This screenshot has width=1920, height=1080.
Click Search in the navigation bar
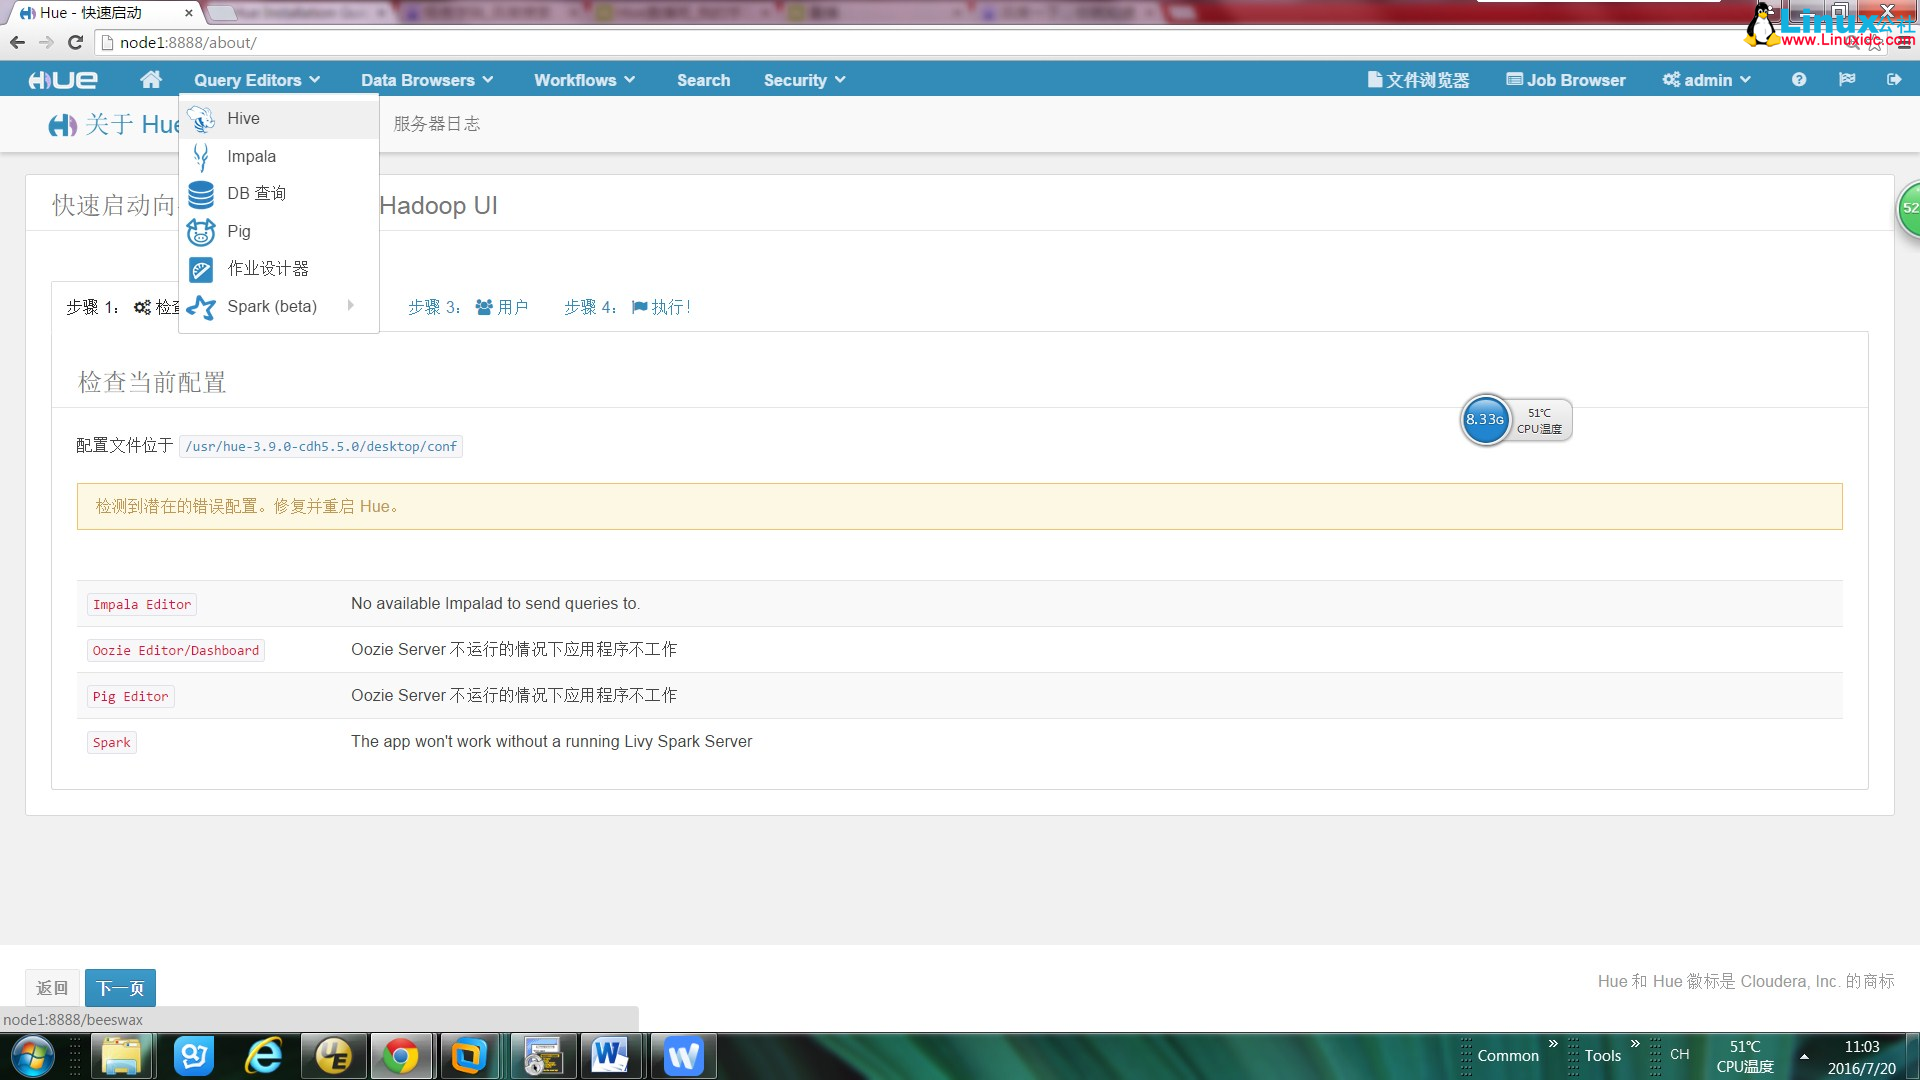click(703, 80)
